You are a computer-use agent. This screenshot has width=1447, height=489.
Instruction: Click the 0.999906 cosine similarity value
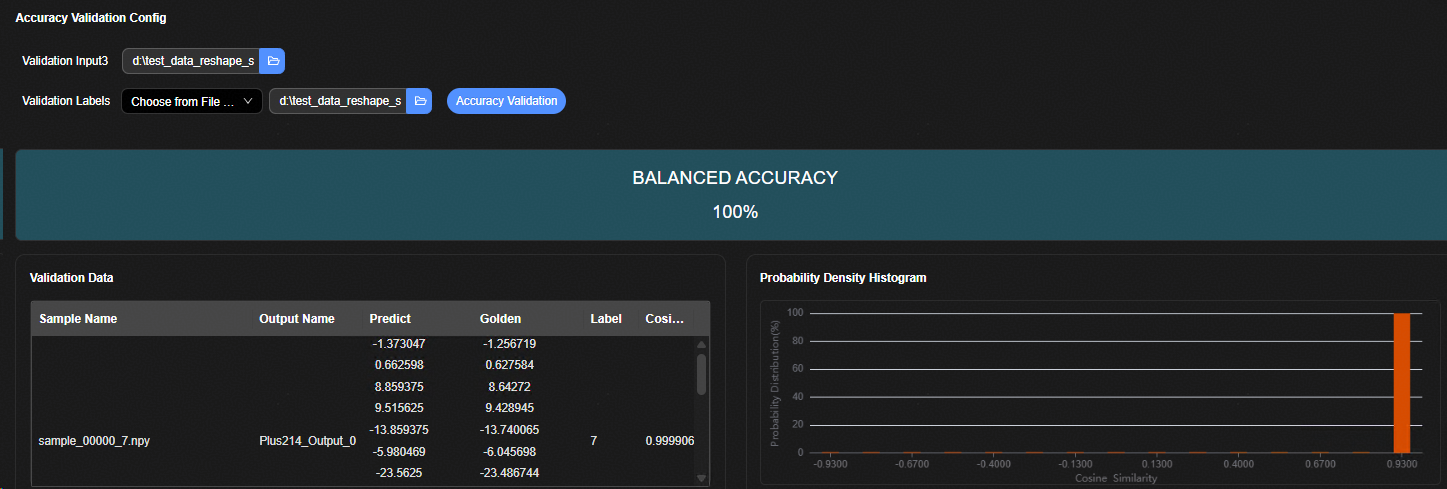[x=670, y=440]
